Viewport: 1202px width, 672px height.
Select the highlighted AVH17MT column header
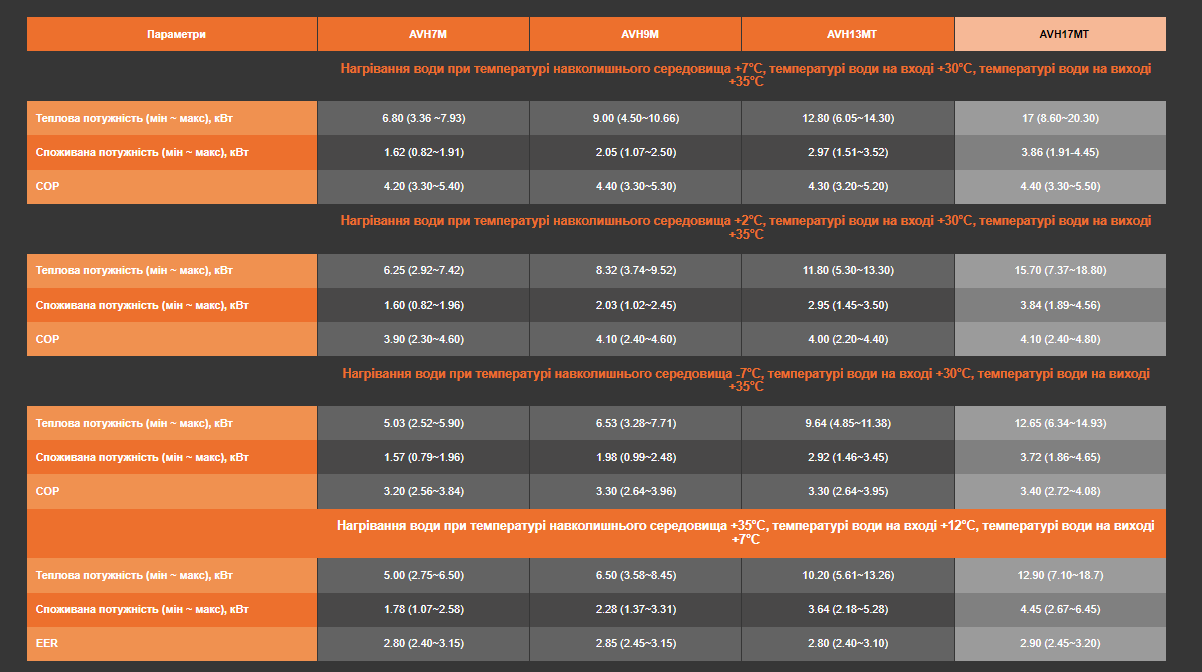pos(1060,34)
